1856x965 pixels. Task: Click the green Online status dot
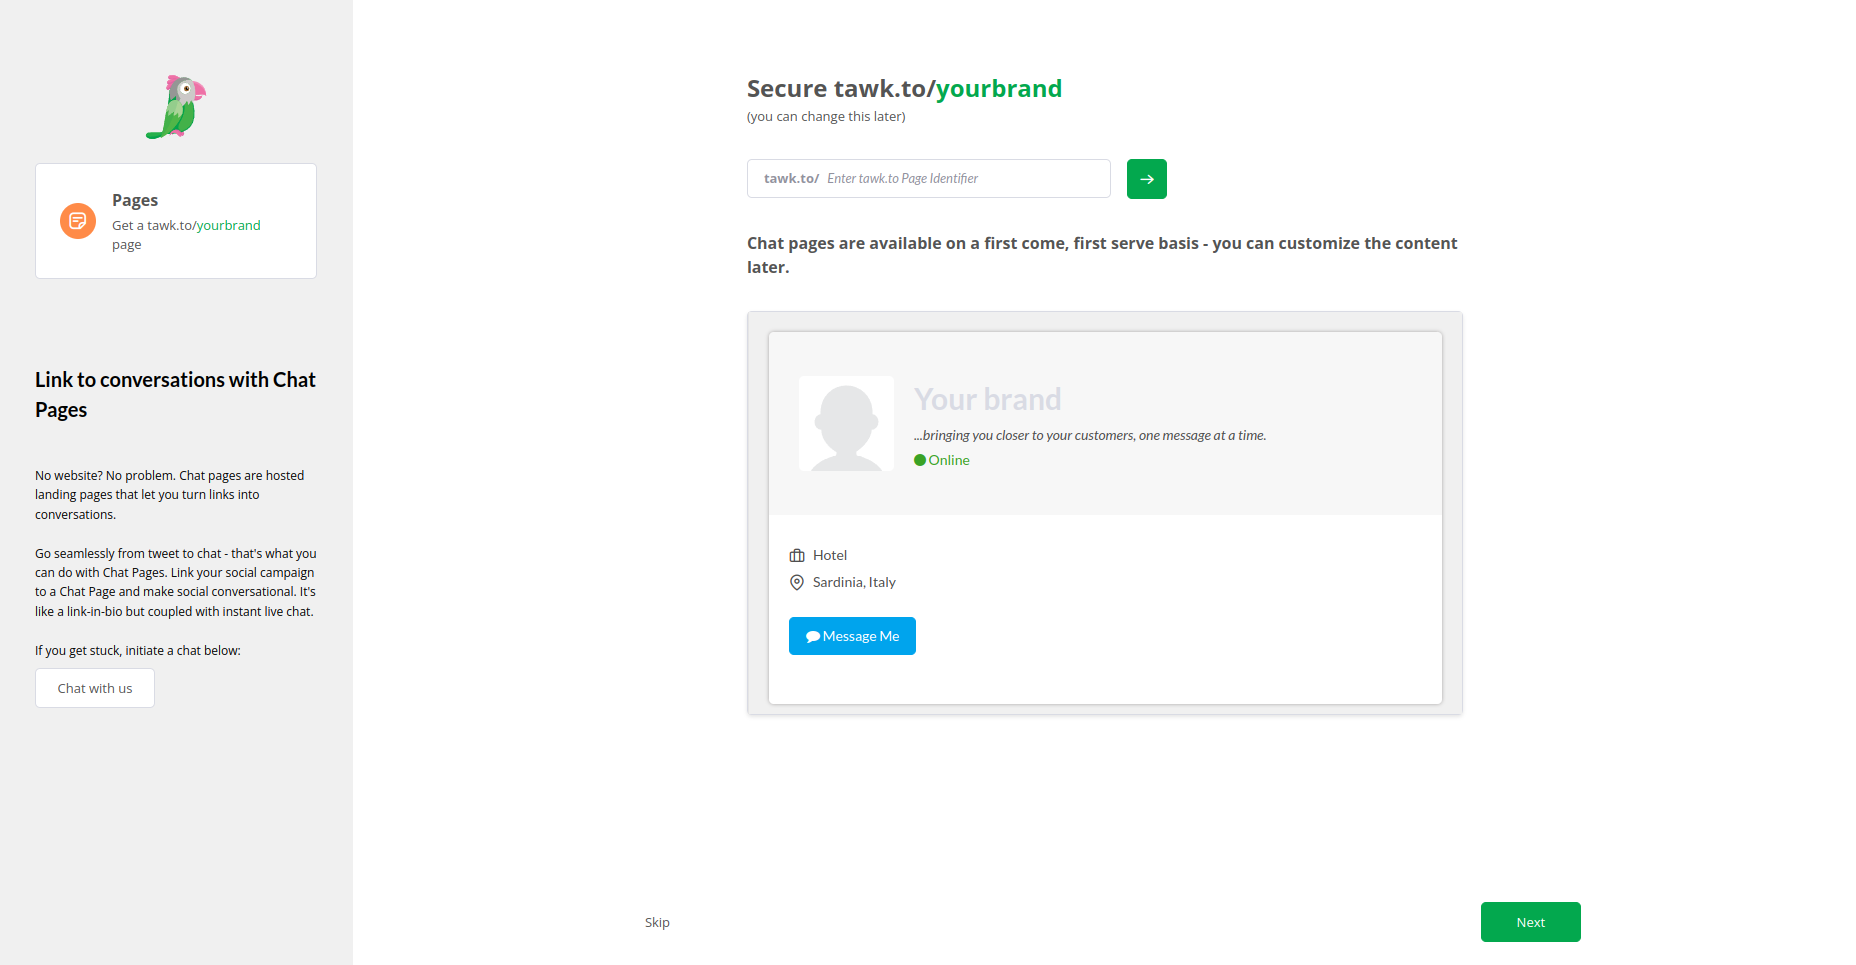point(920,460)
